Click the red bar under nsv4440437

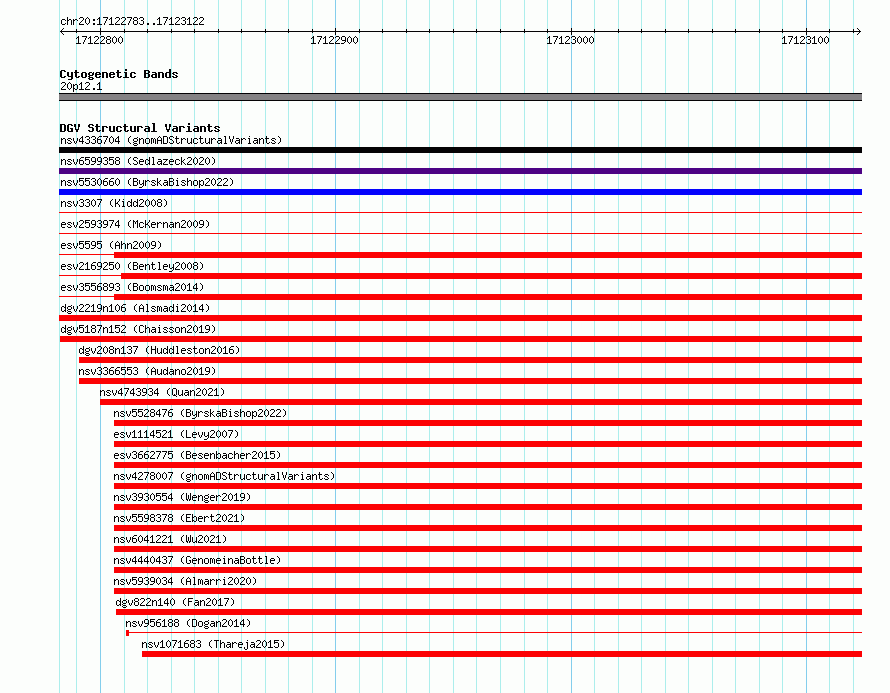[x=488, y=570]
